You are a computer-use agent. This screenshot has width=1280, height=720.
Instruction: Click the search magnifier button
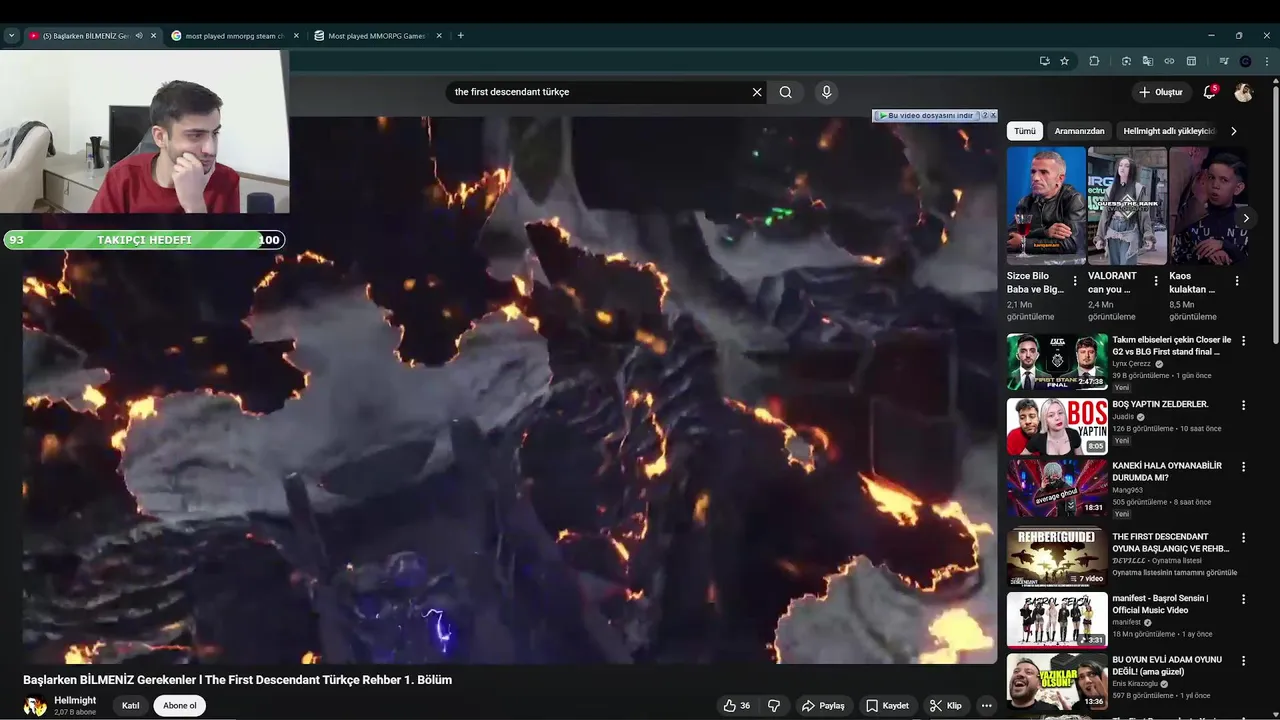(786, 92)
